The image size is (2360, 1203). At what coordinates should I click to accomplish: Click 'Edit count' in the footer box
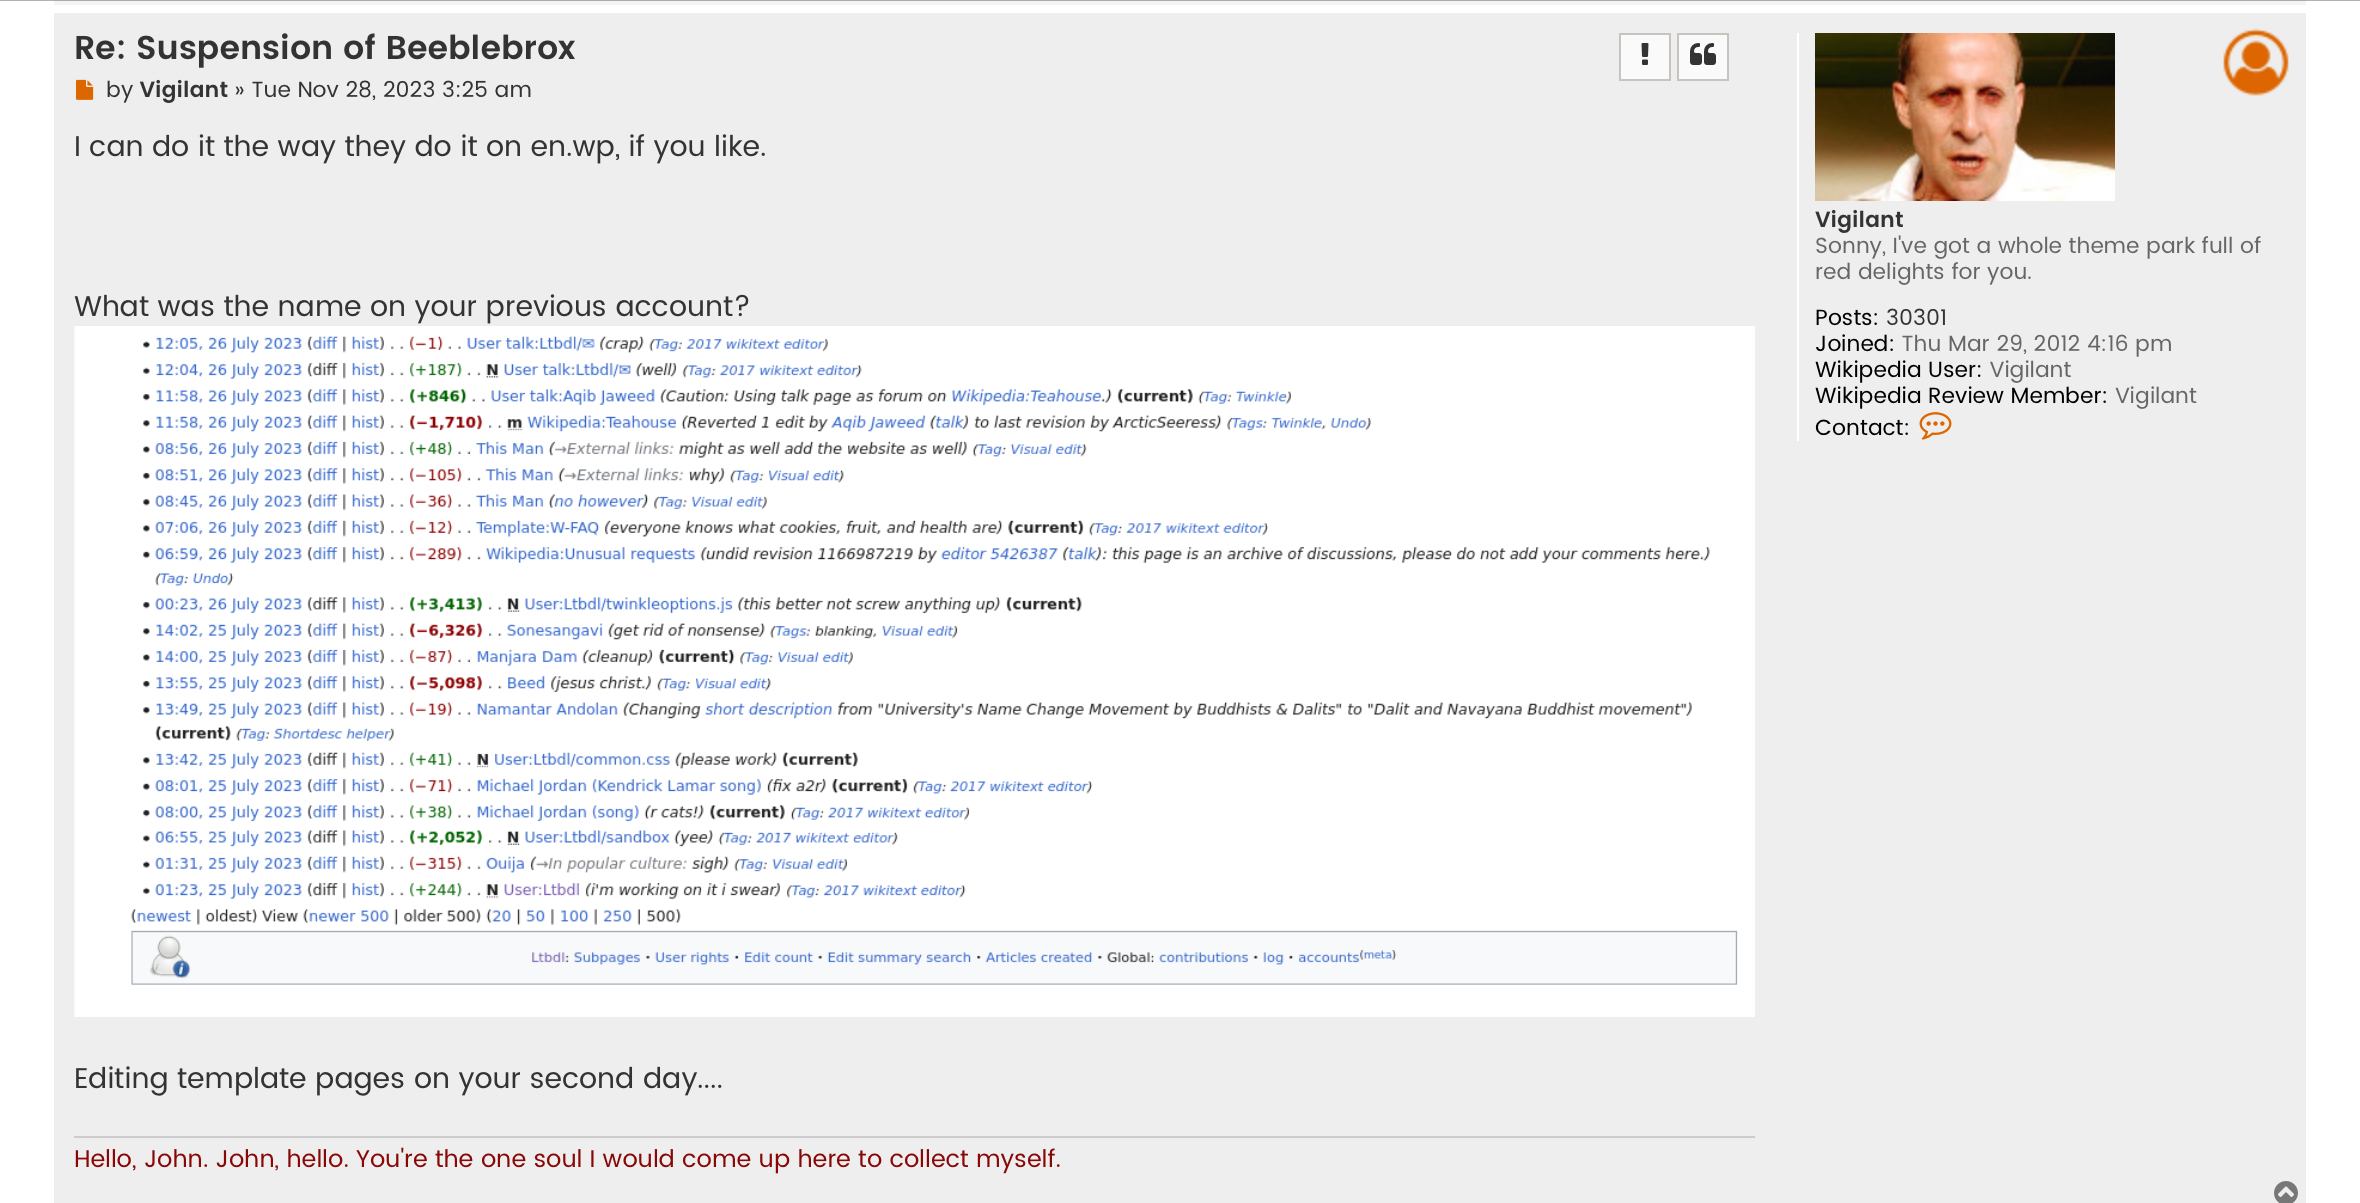click(x=778, y=958)
